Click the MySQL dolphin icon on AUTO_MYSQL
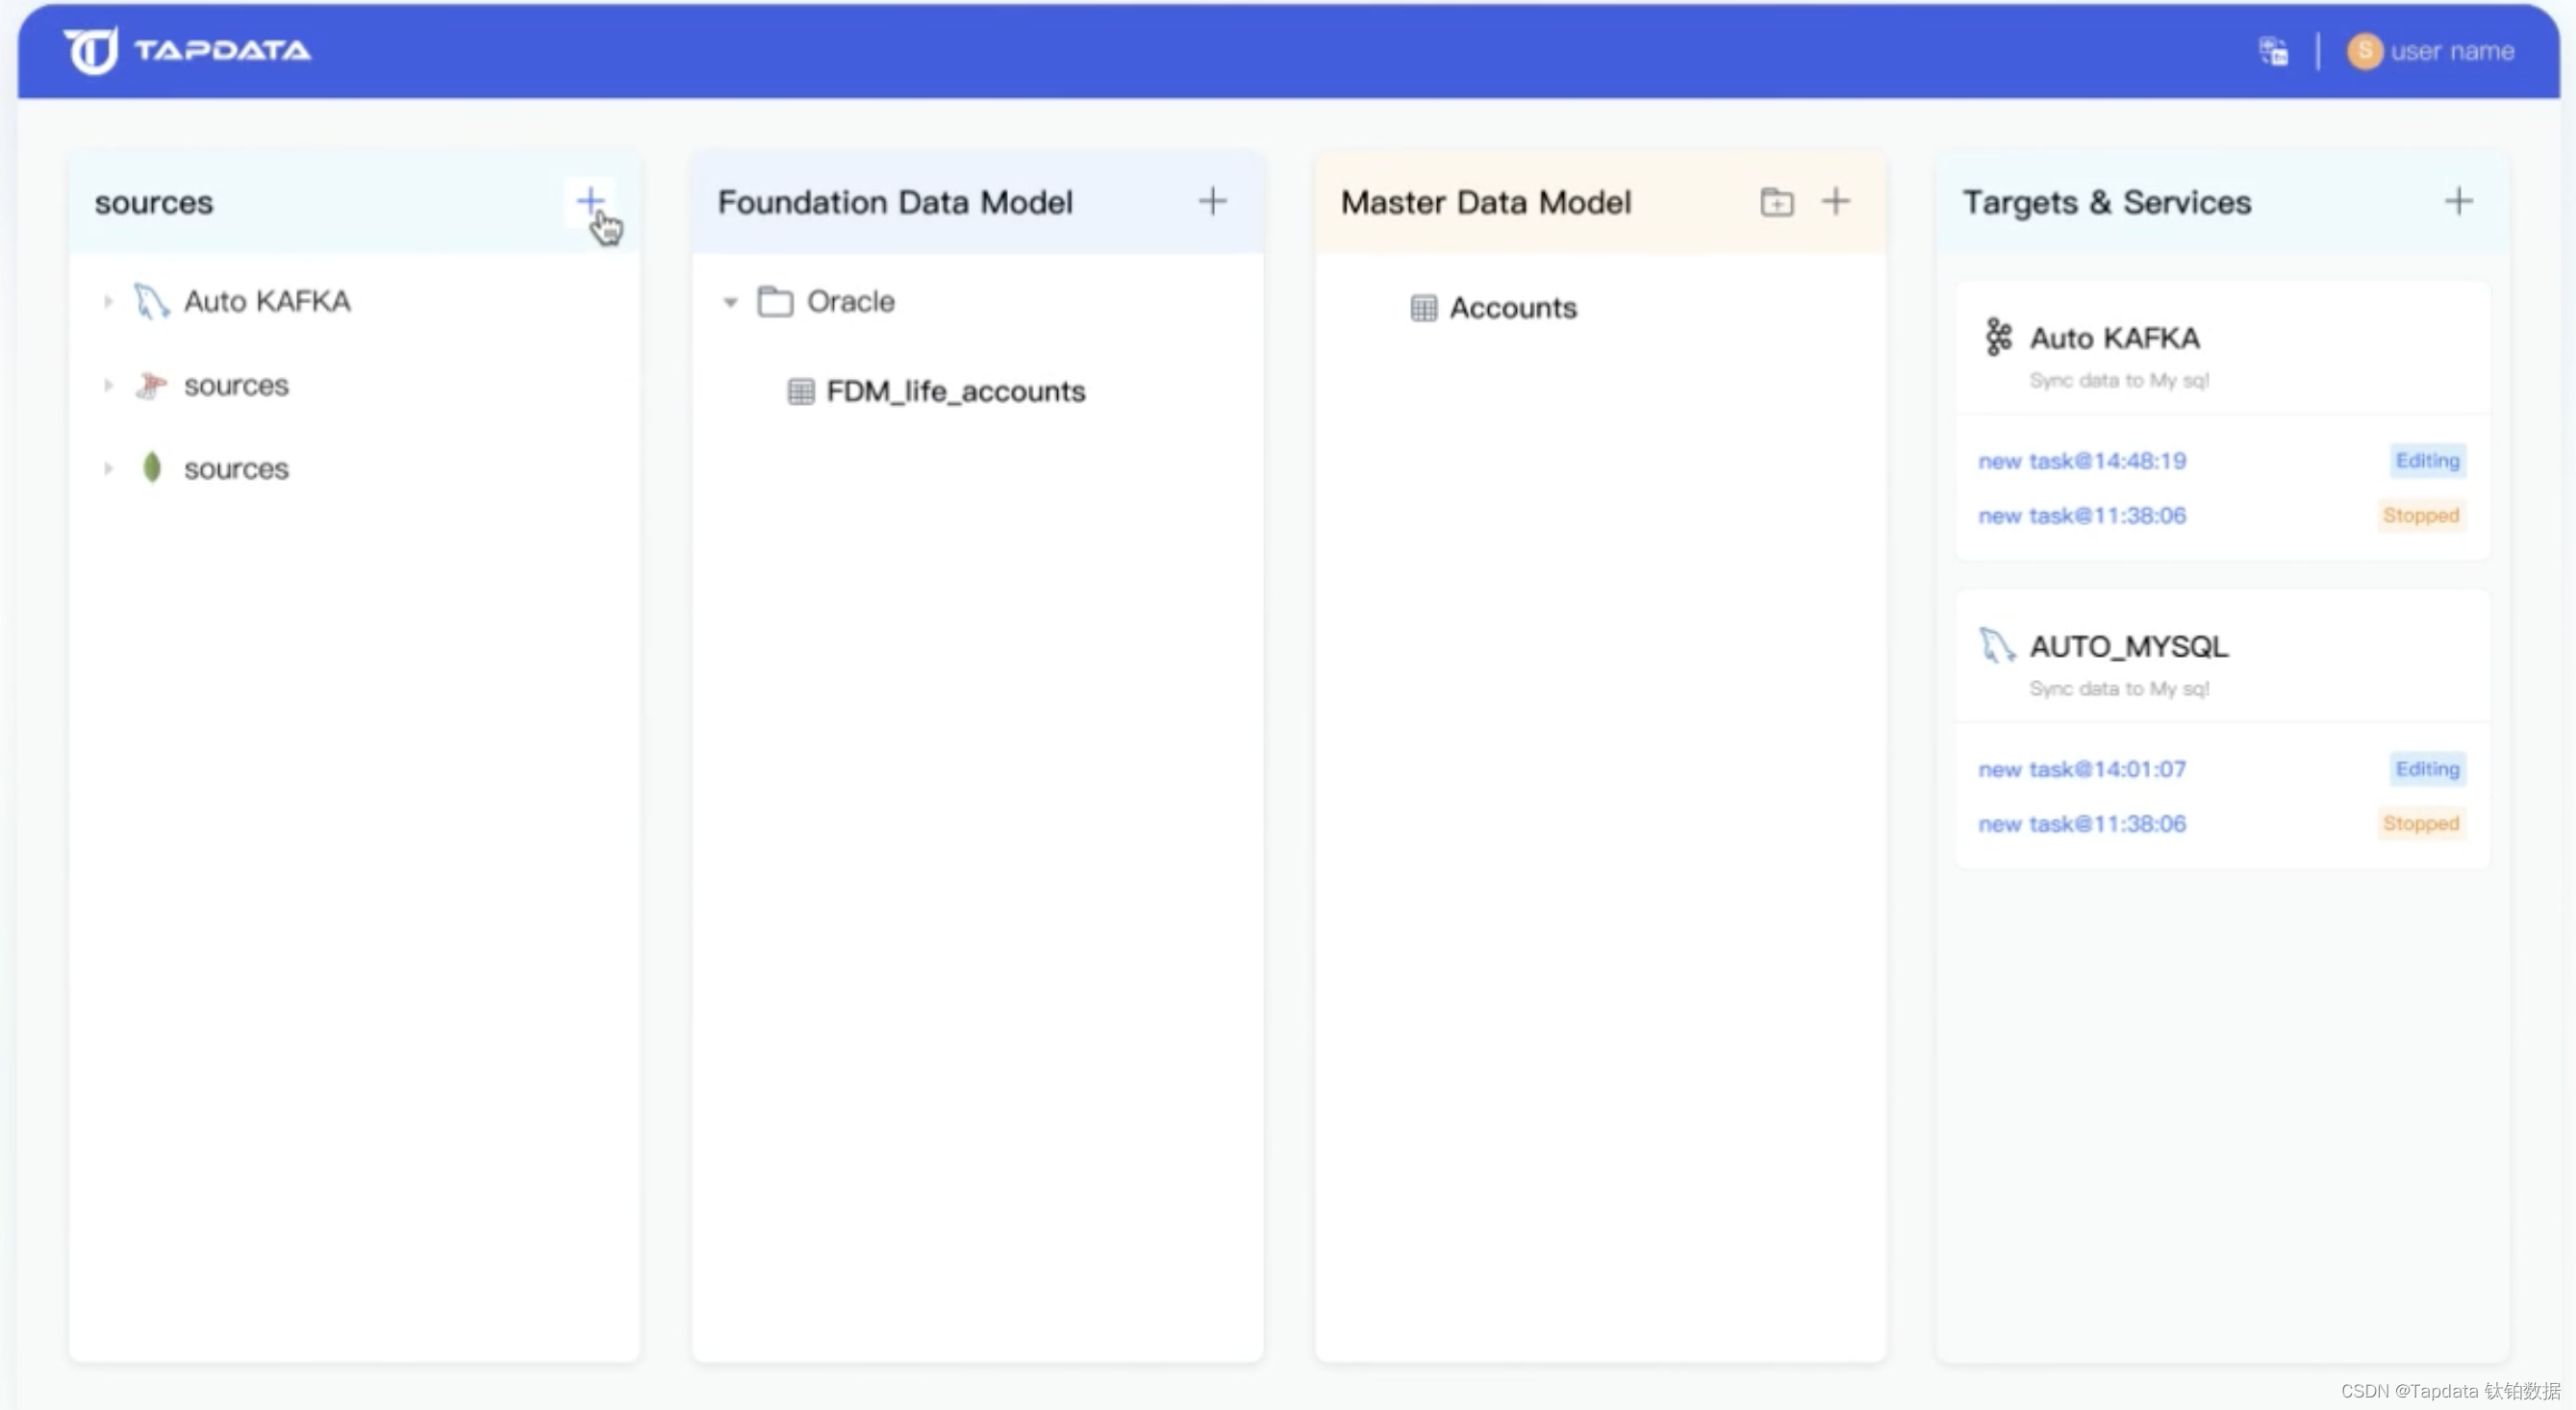The image size is (2576, 1410). 1997,645
